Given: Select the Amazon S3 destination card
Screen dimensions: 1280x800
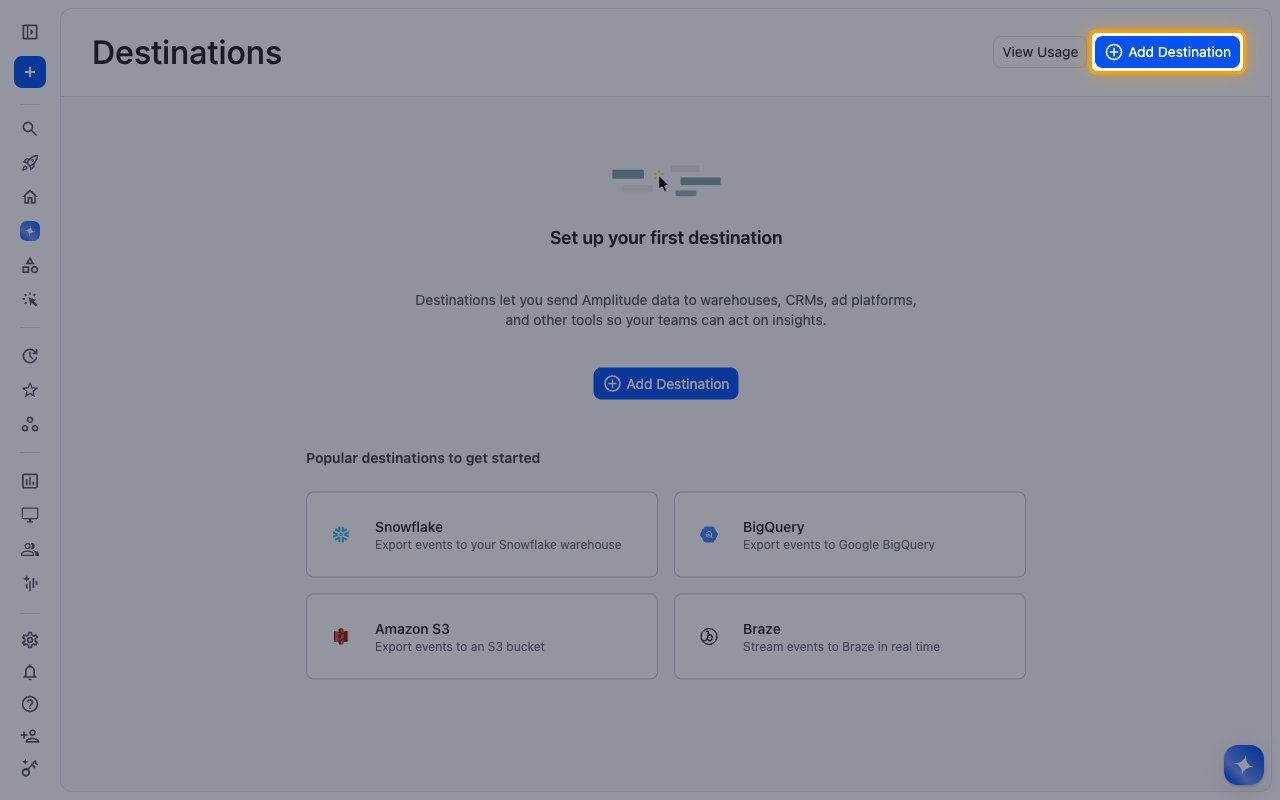Looking at the screenshot, I should (482, 636).
